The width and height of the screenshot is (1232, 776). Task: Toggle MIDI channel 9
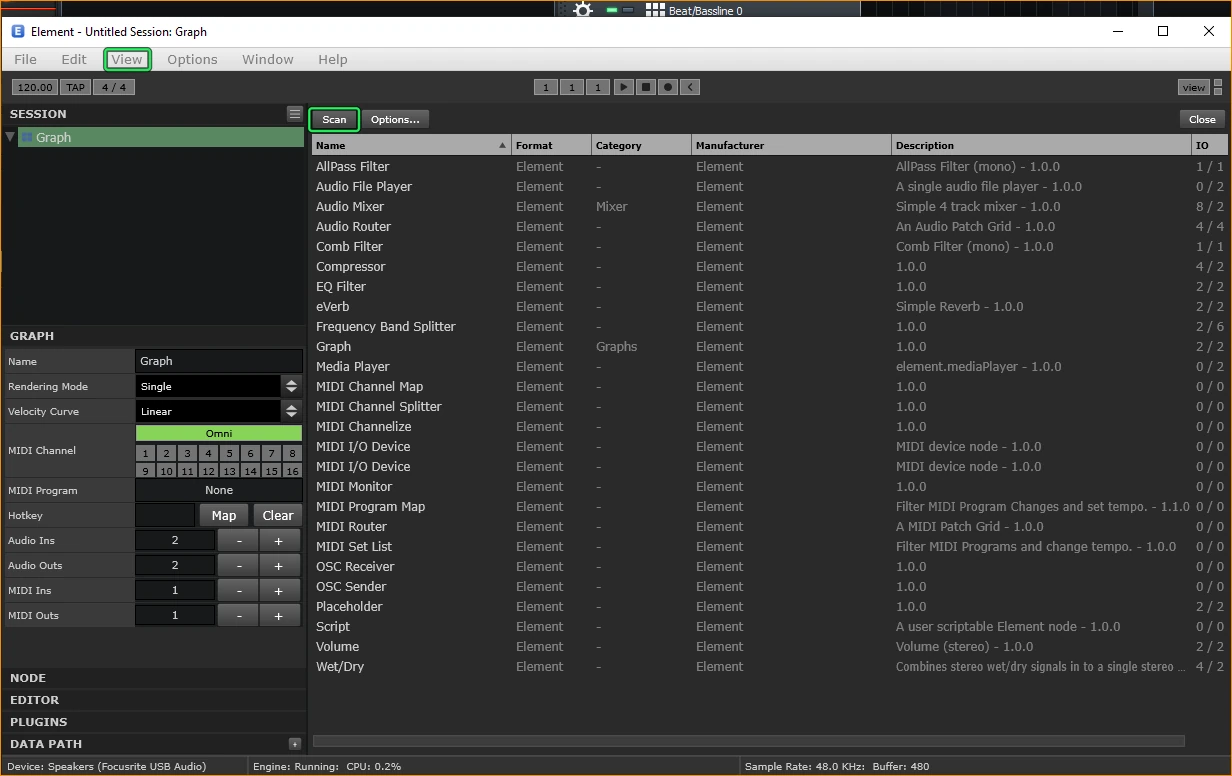tap(146, 470)
